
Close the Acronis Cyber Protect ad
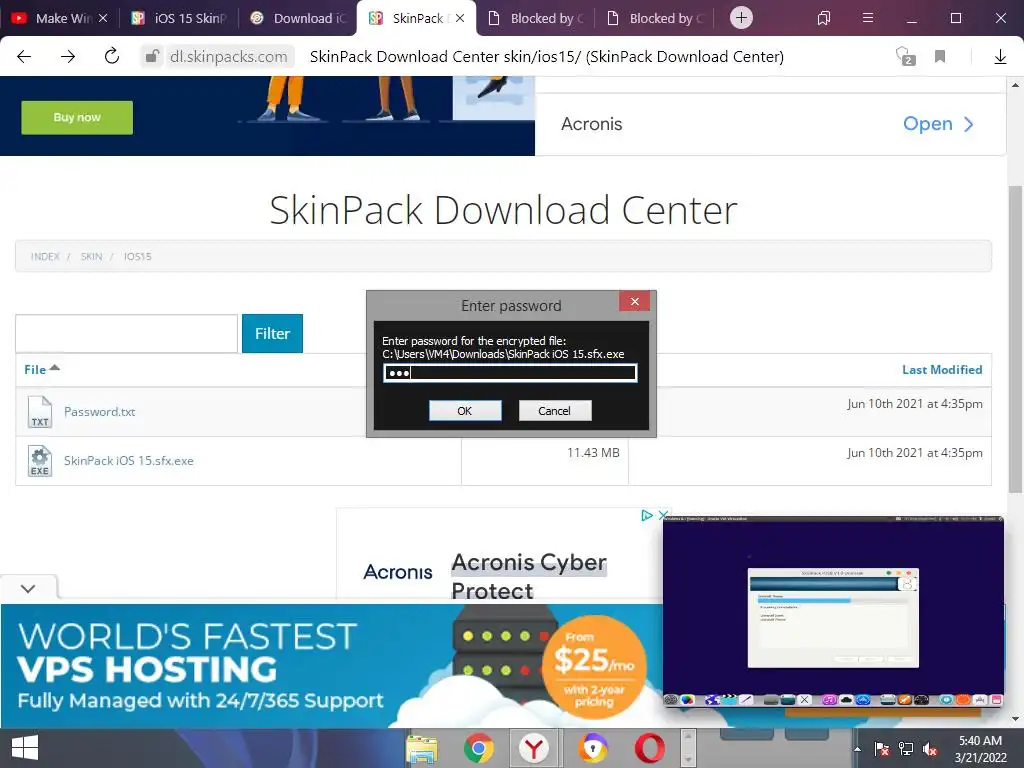pyautogui.click(x=662, y=515)
